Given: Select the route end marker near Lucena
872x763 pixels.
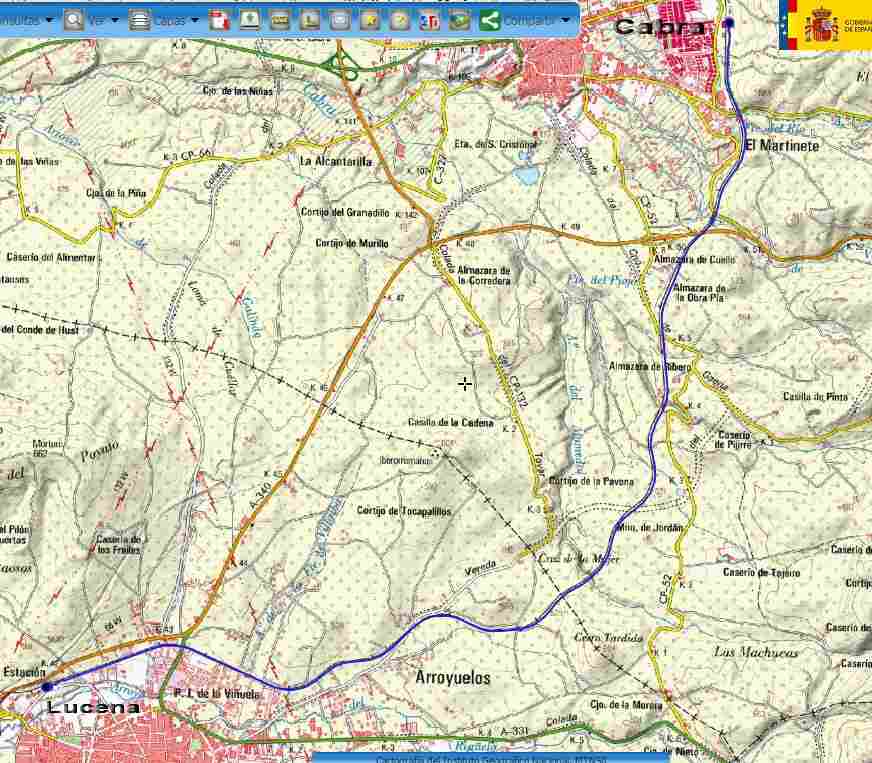Looking at the screenshot, I should (x=46, y=687).
